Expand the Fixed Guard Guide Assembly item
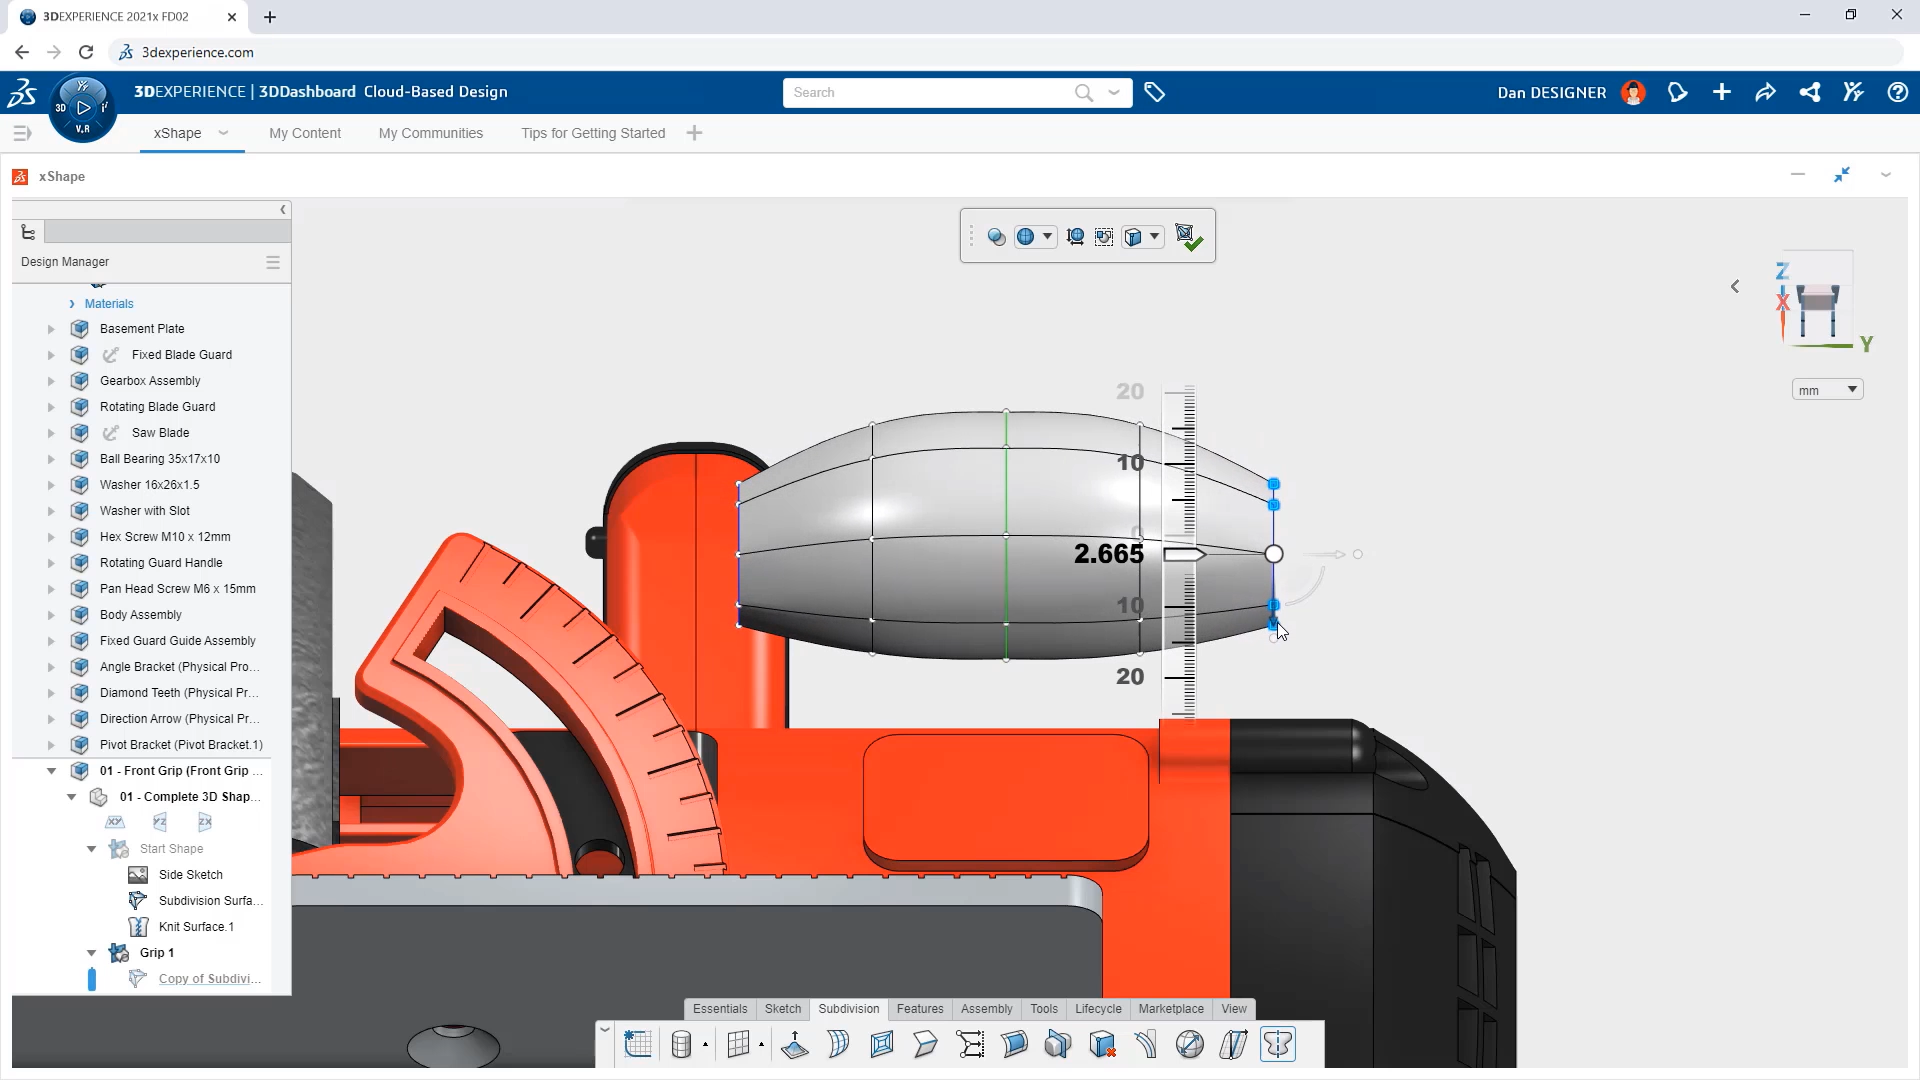The image size is (1920, 1080). click(x=49, y=640)
